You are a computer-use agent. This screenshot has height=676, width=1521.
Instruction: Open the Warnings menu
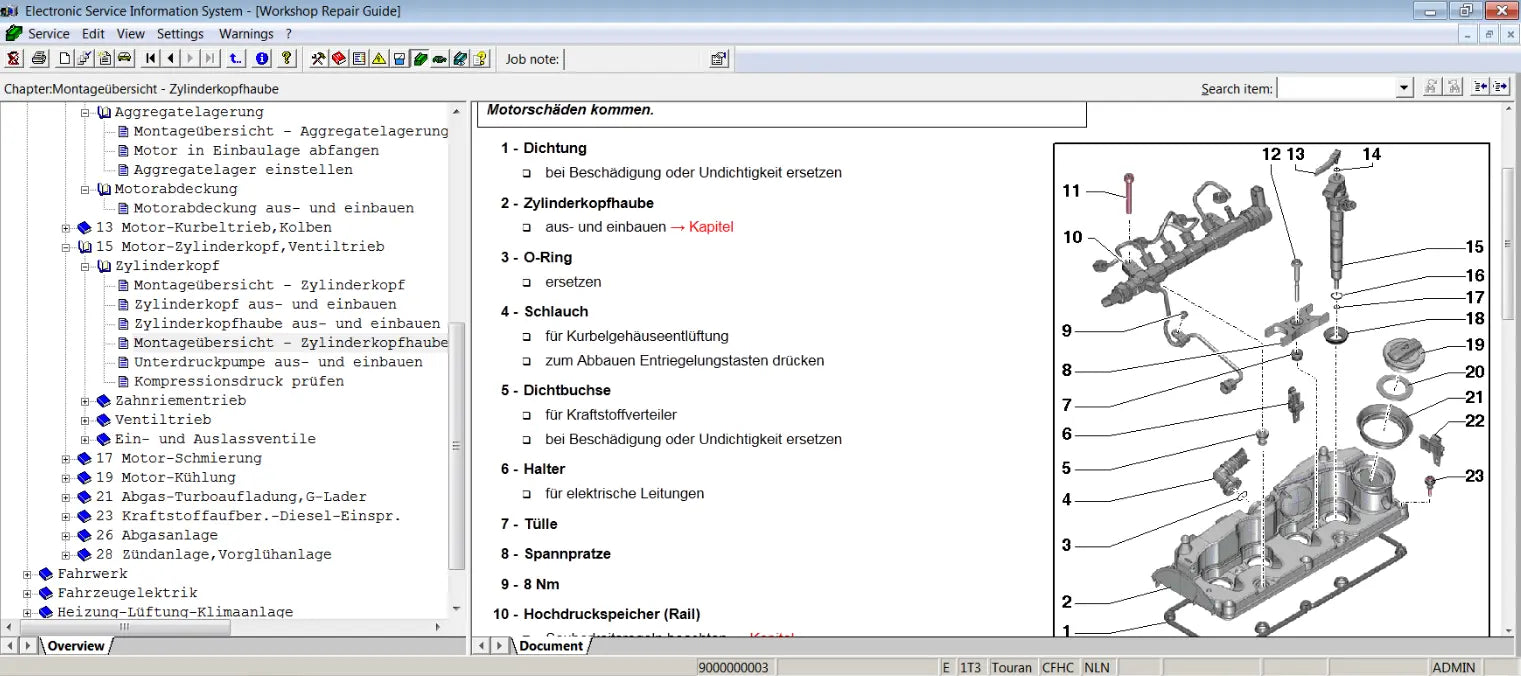(246, 34)
